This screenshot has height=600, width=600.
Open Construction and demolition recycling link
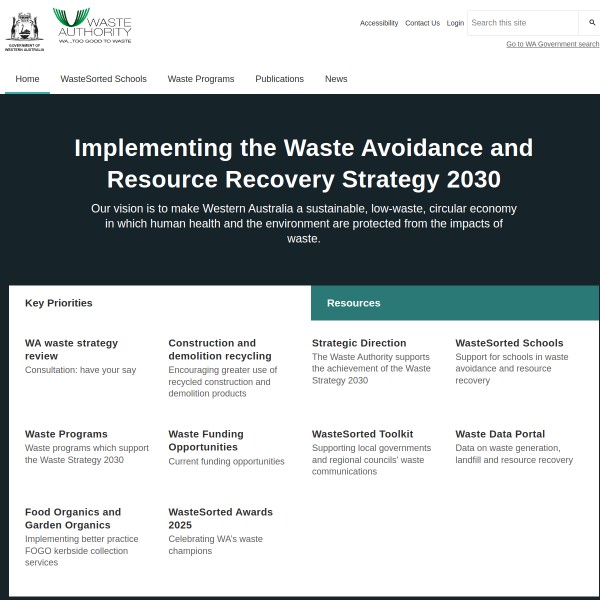coord(219,349)
